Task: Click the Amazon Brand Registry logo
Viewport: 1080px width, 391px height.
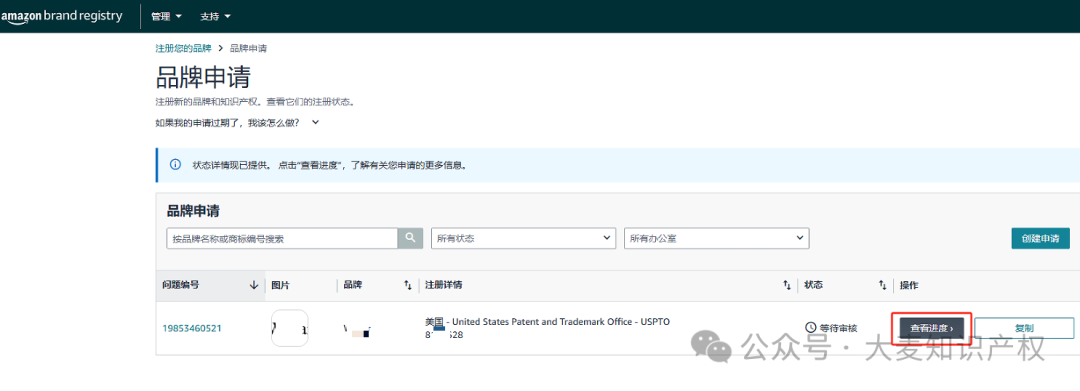Action: point(61,16)
